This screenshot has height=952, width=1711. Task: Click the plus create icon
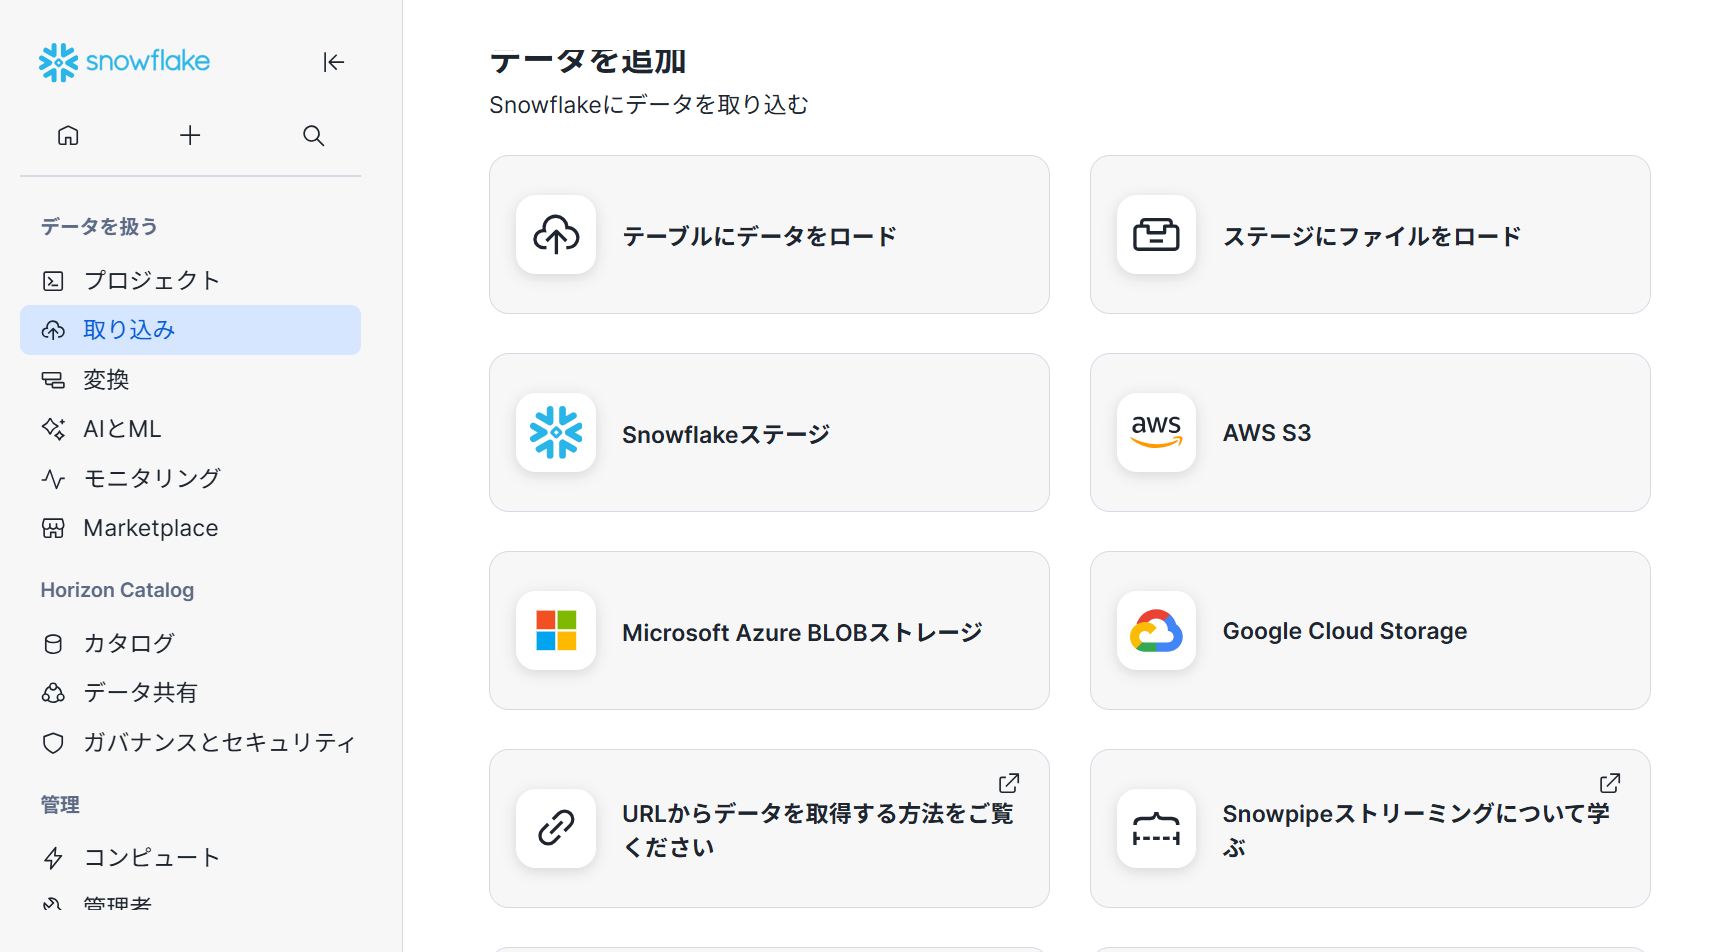190,135
